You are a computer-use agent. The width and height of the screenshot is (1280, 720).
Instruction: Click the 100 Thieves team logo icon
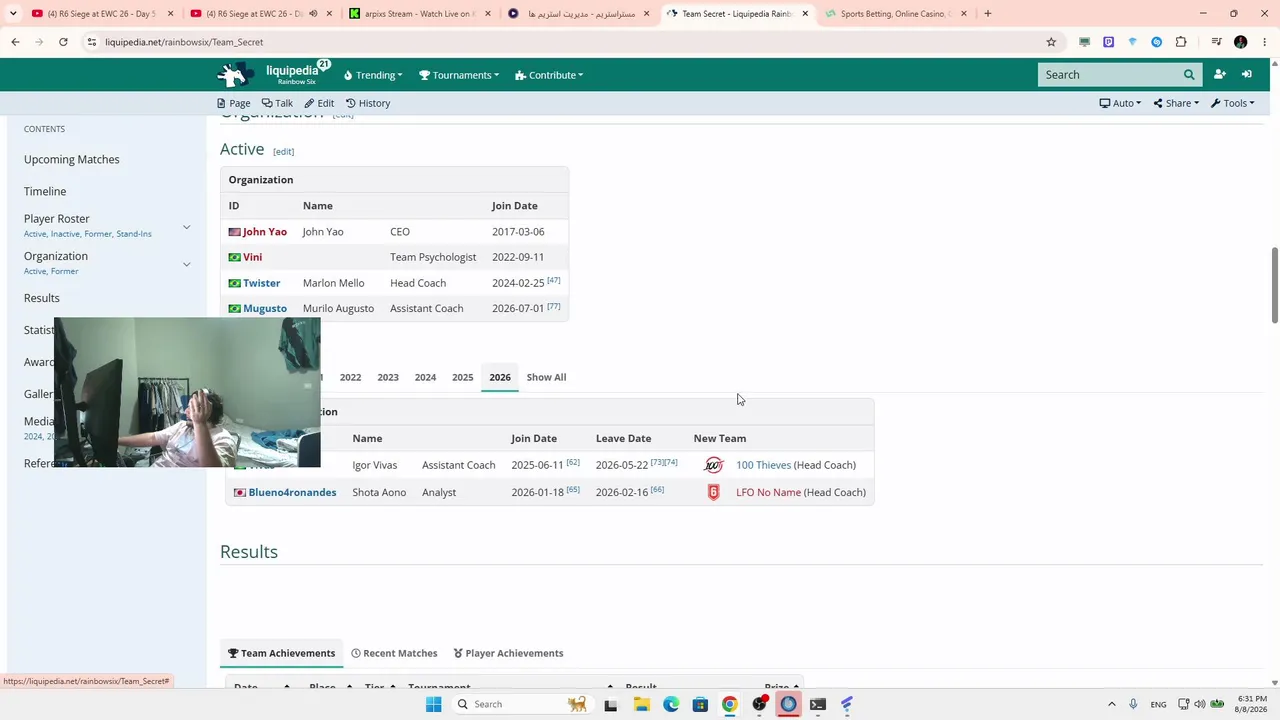[713, 465]
